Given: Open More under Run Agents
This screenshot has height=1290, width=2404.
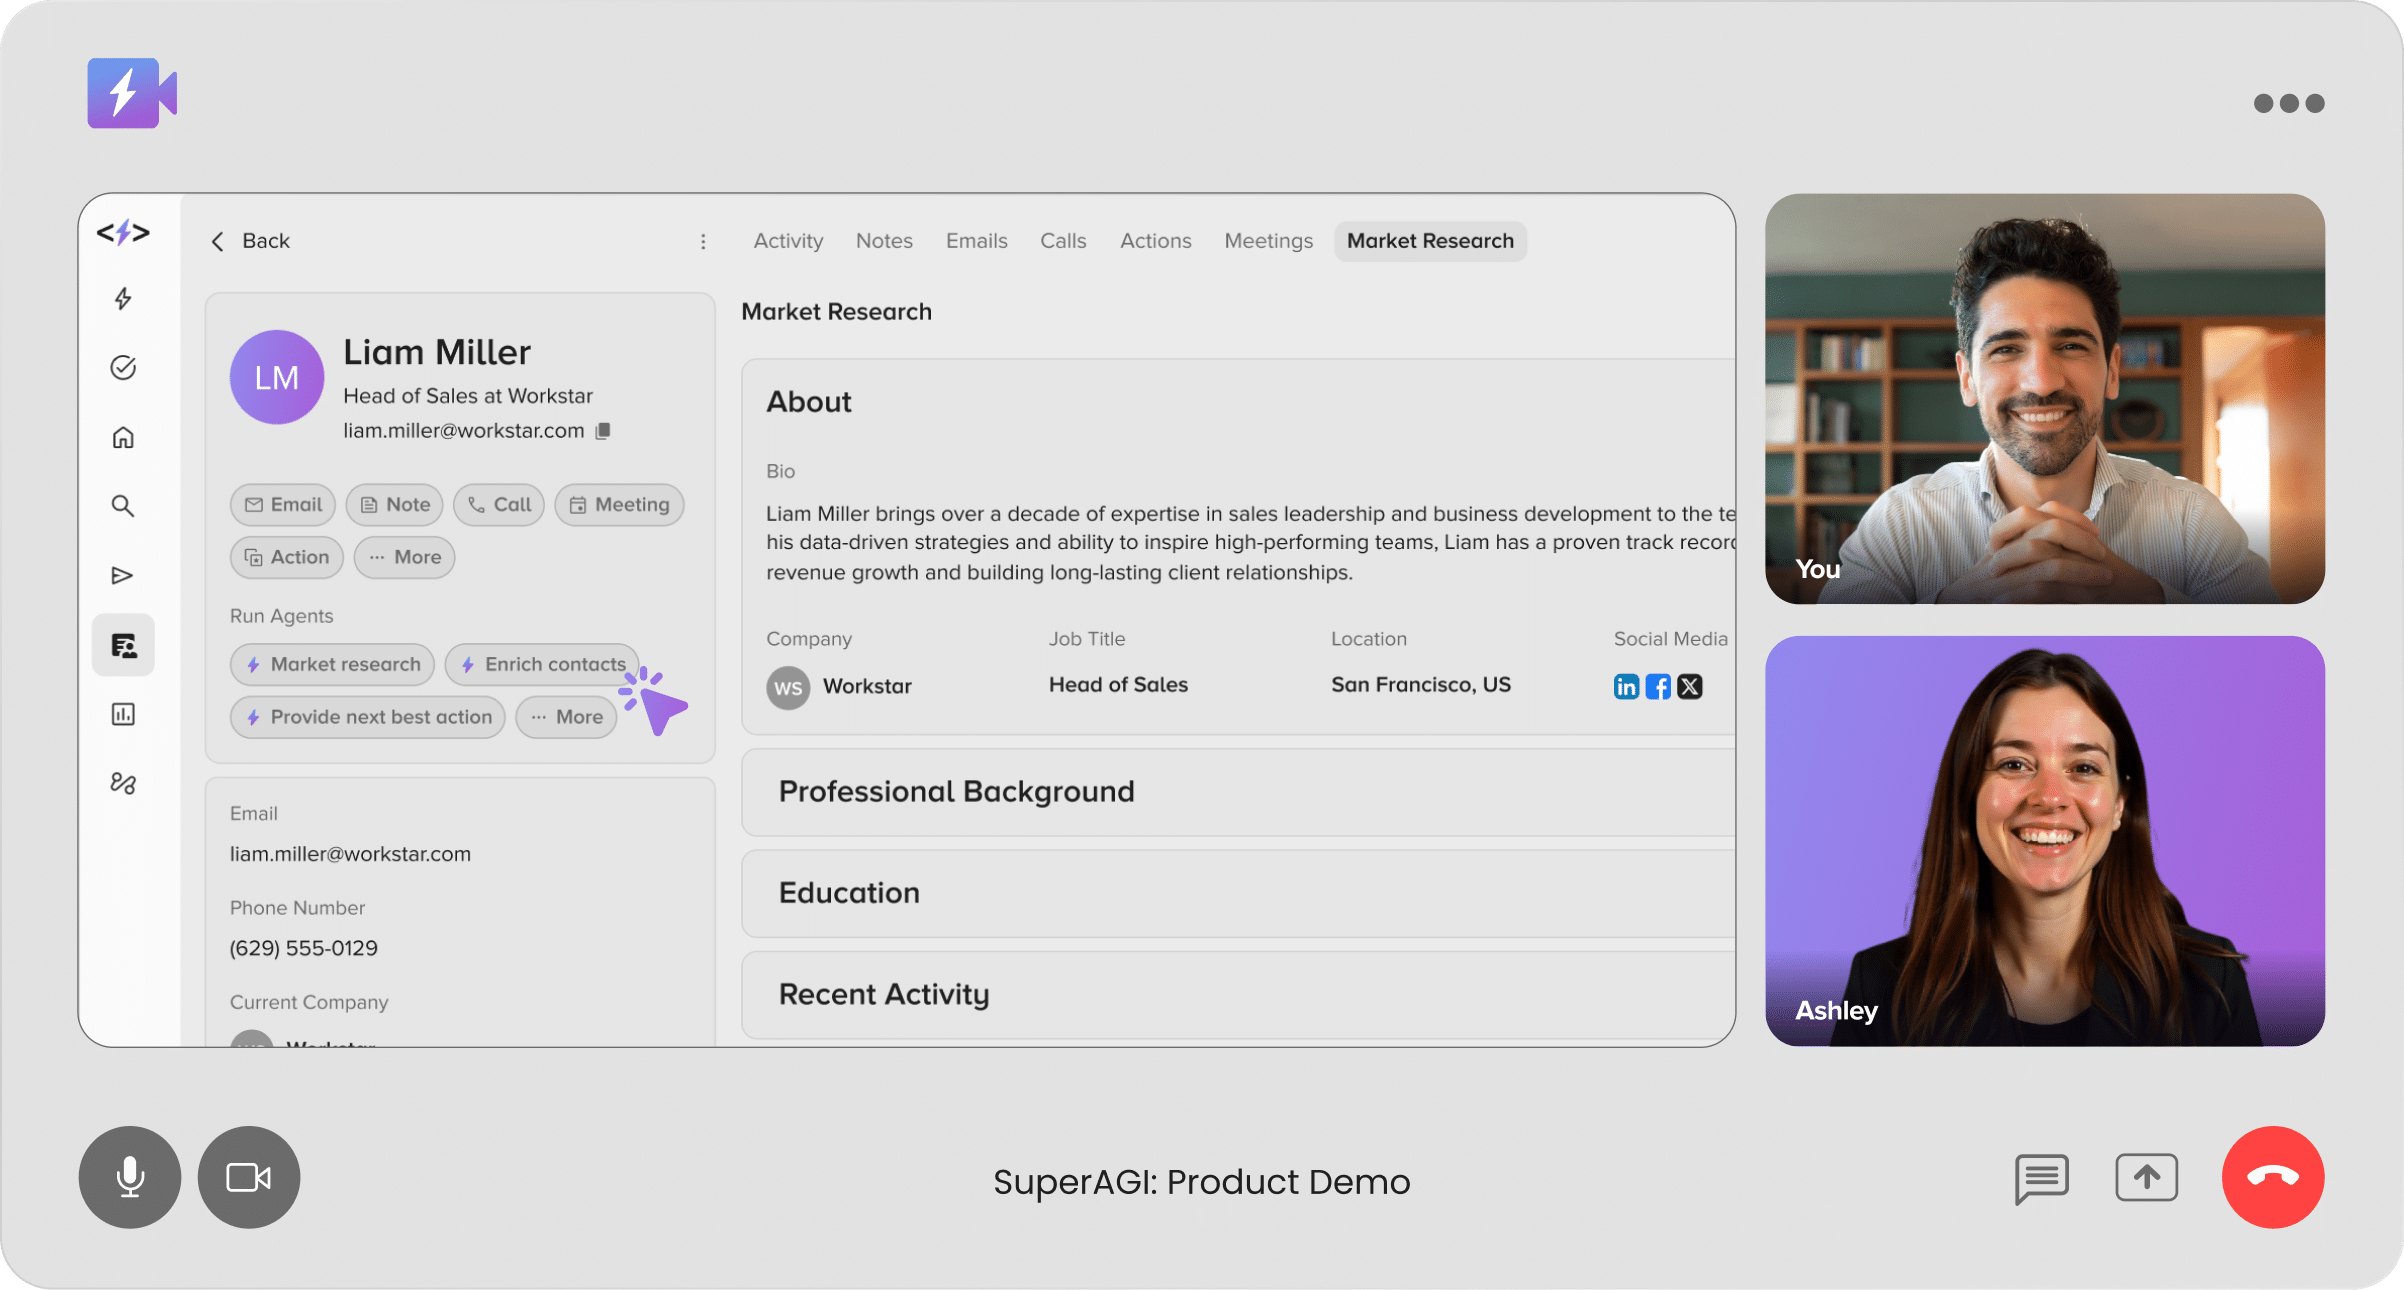Looking at the screenshot, I should point(566,717).
